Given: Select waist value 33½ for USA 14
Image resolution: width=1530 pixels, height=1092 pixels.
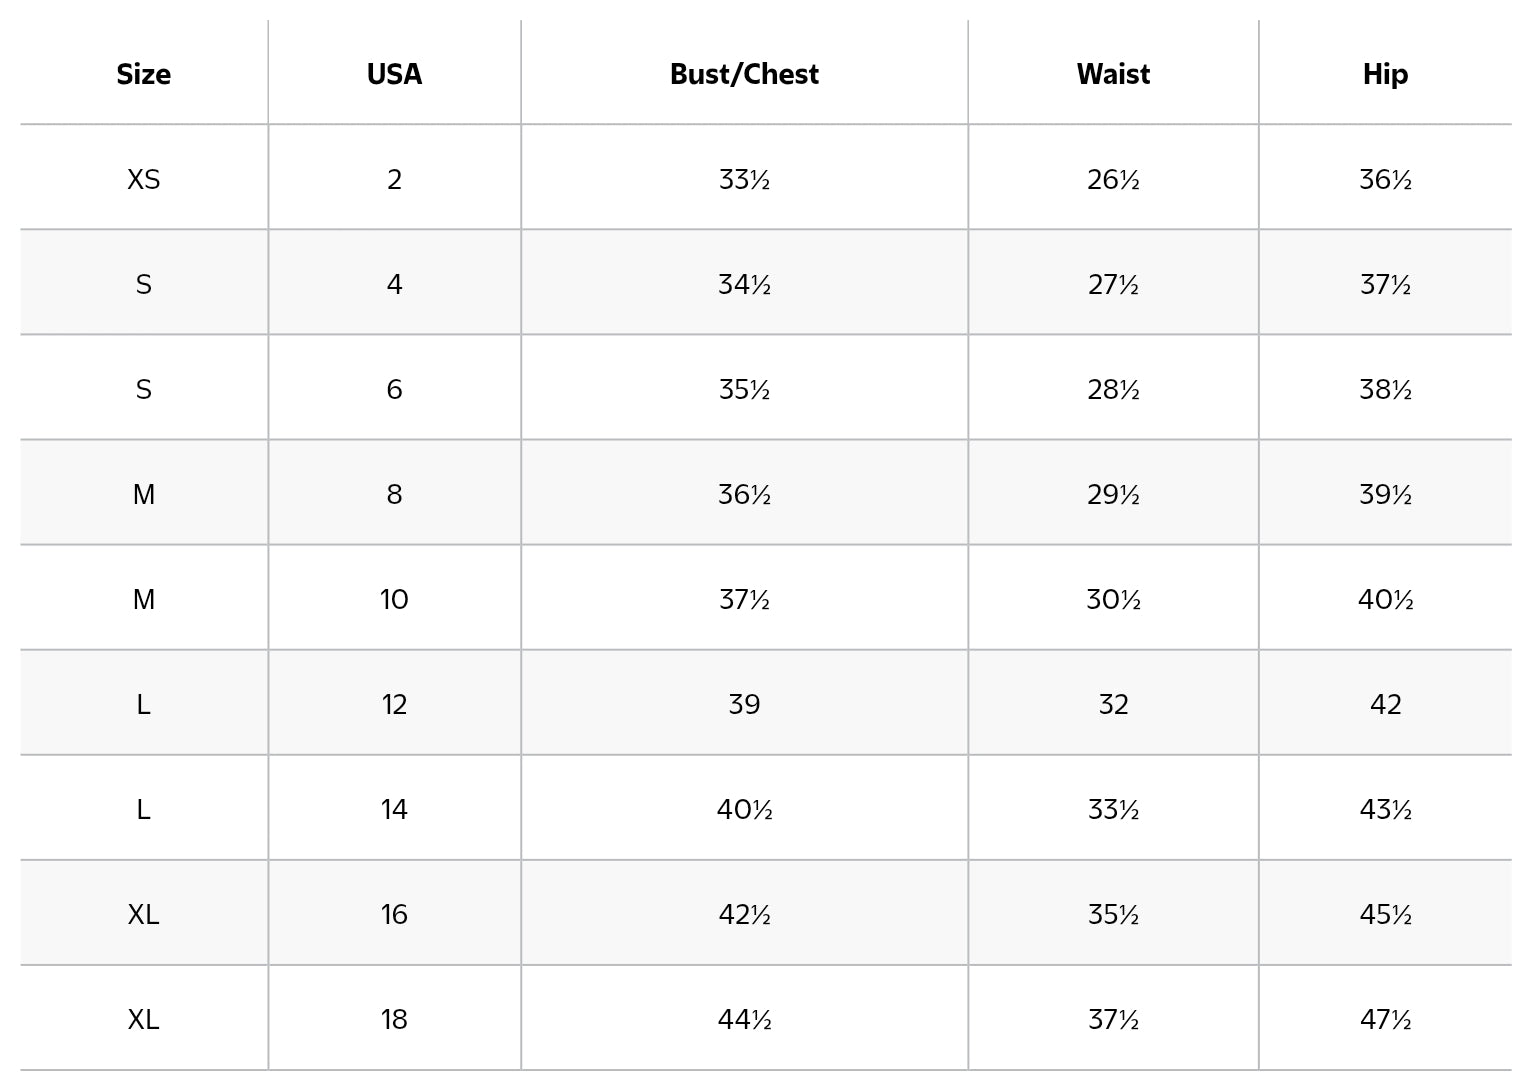Looking at the screenshot, I should click(1113, 809).
